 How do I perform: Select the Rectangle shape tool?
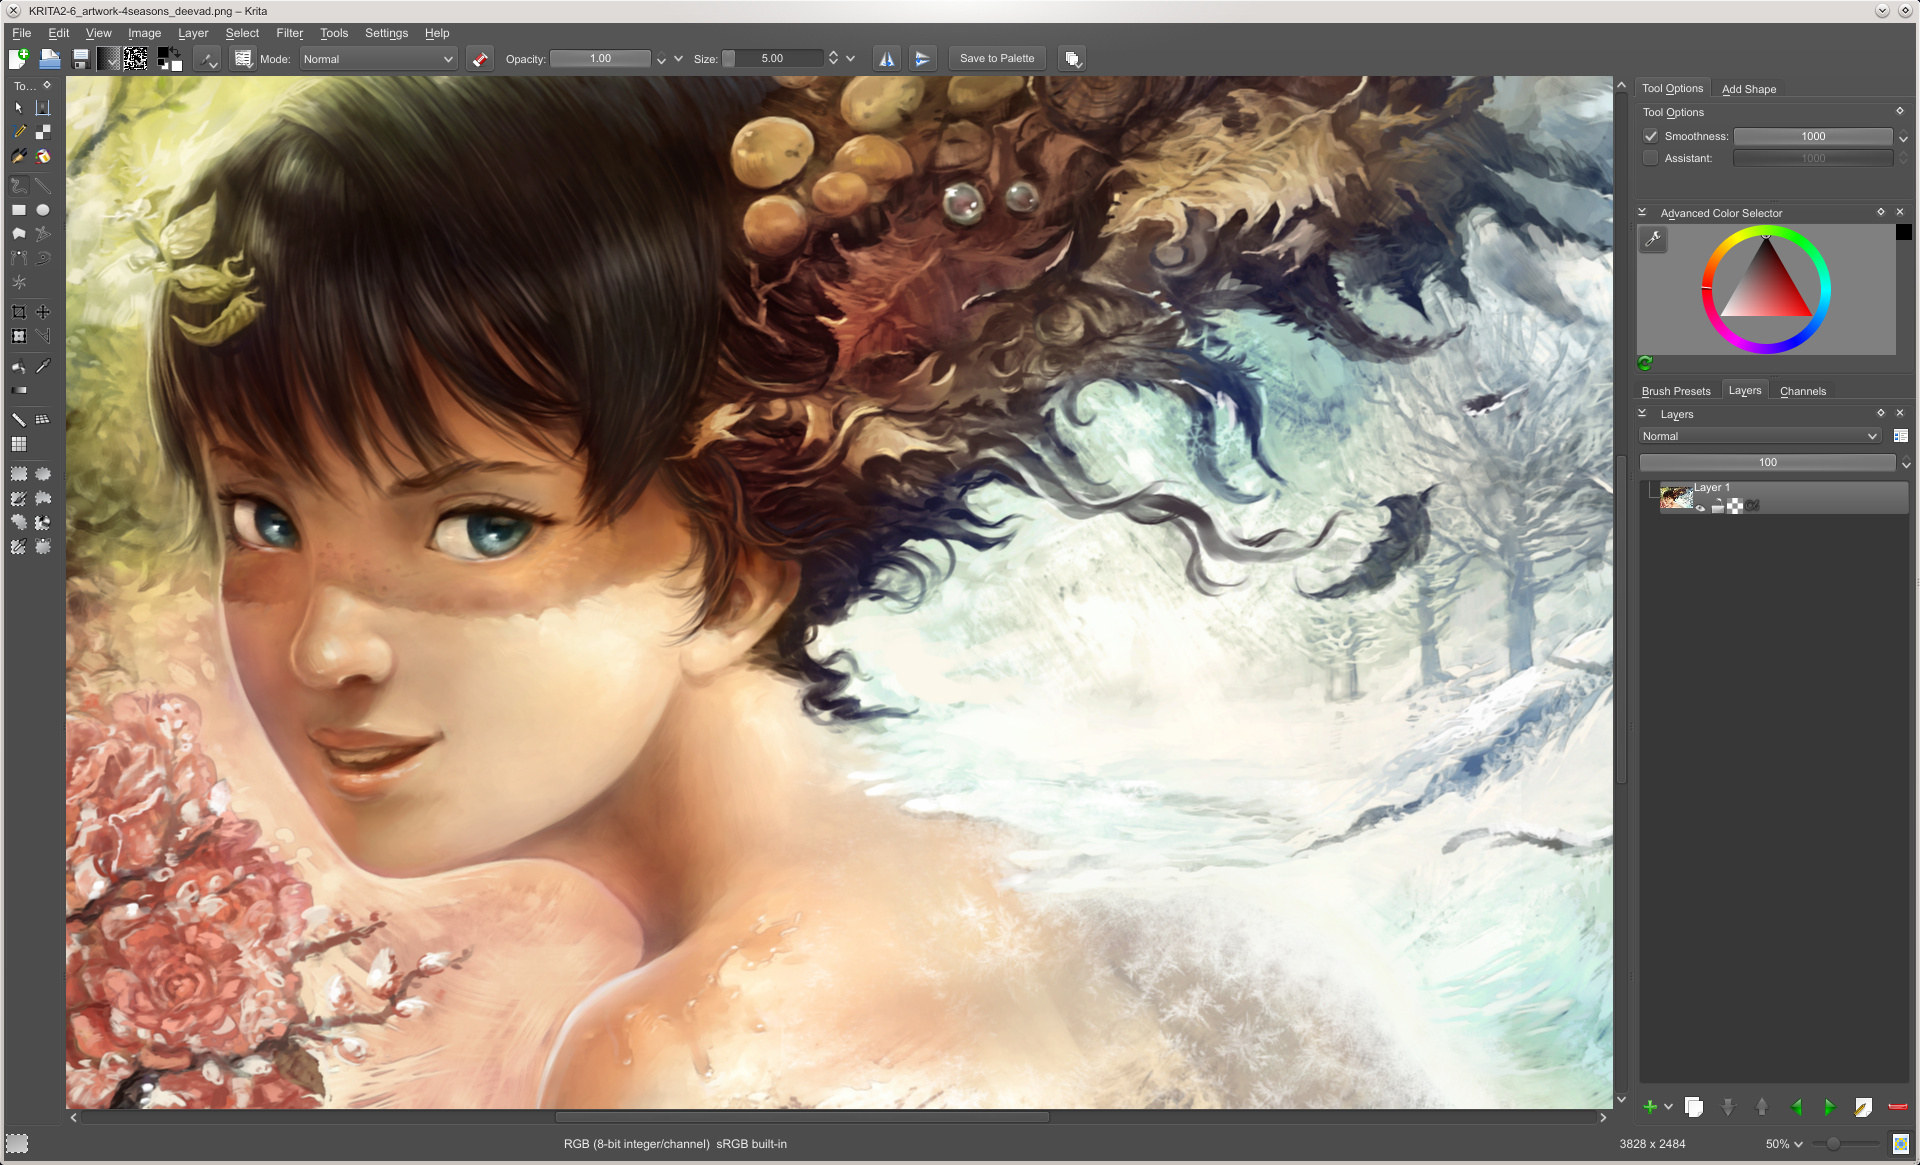pos(18,208)
